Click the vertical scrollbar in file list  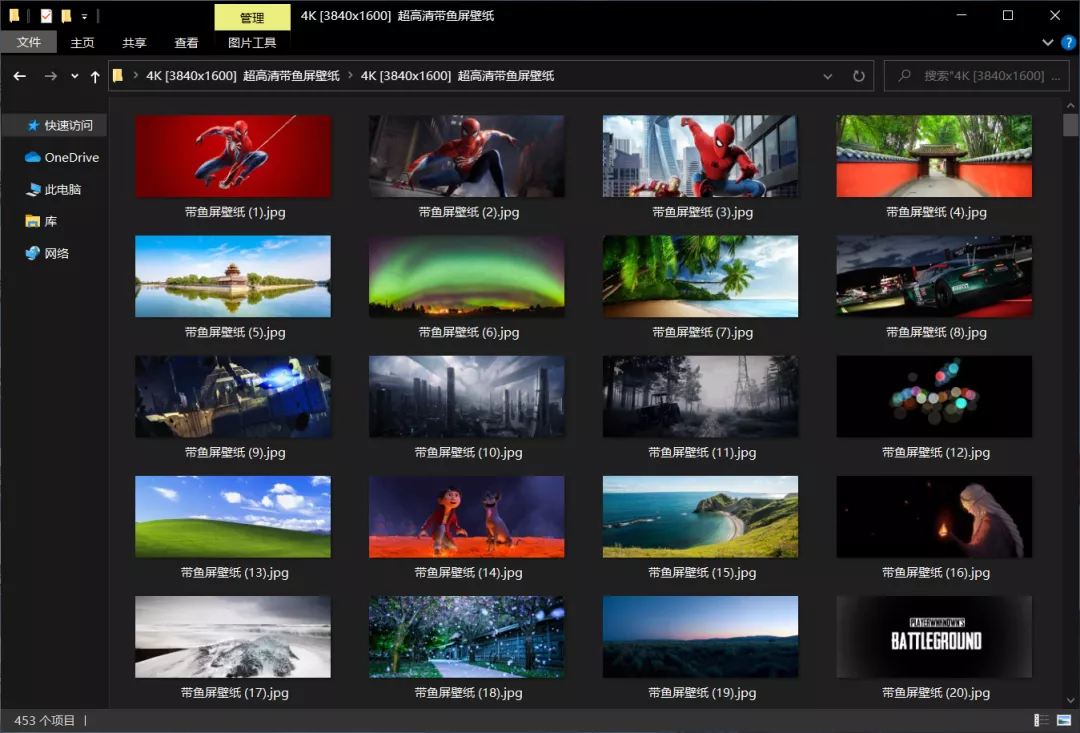[1070, 400]
